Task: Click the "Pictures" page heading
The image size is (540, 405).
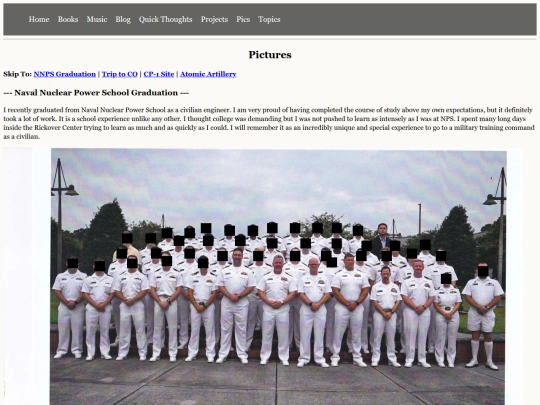Action: pyautogui.click(x=270, y=55)
